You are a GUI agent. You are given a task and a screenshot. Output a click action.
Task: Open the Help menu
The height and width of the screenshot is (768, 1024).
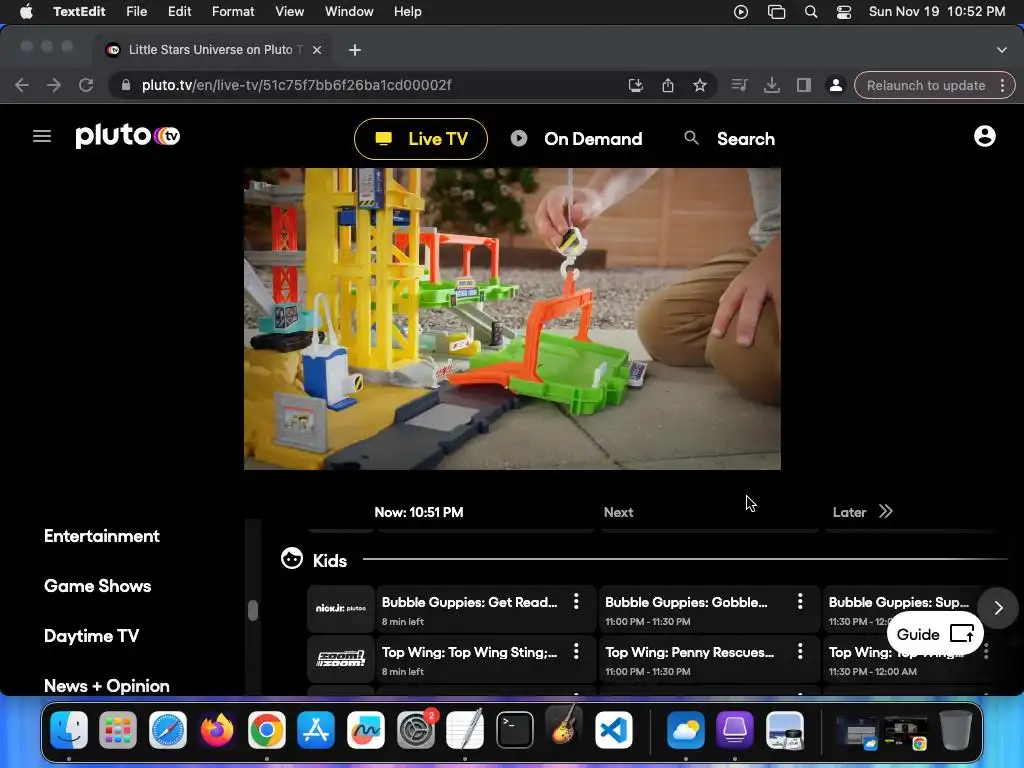pyautogui.click(x=408, y=11)
